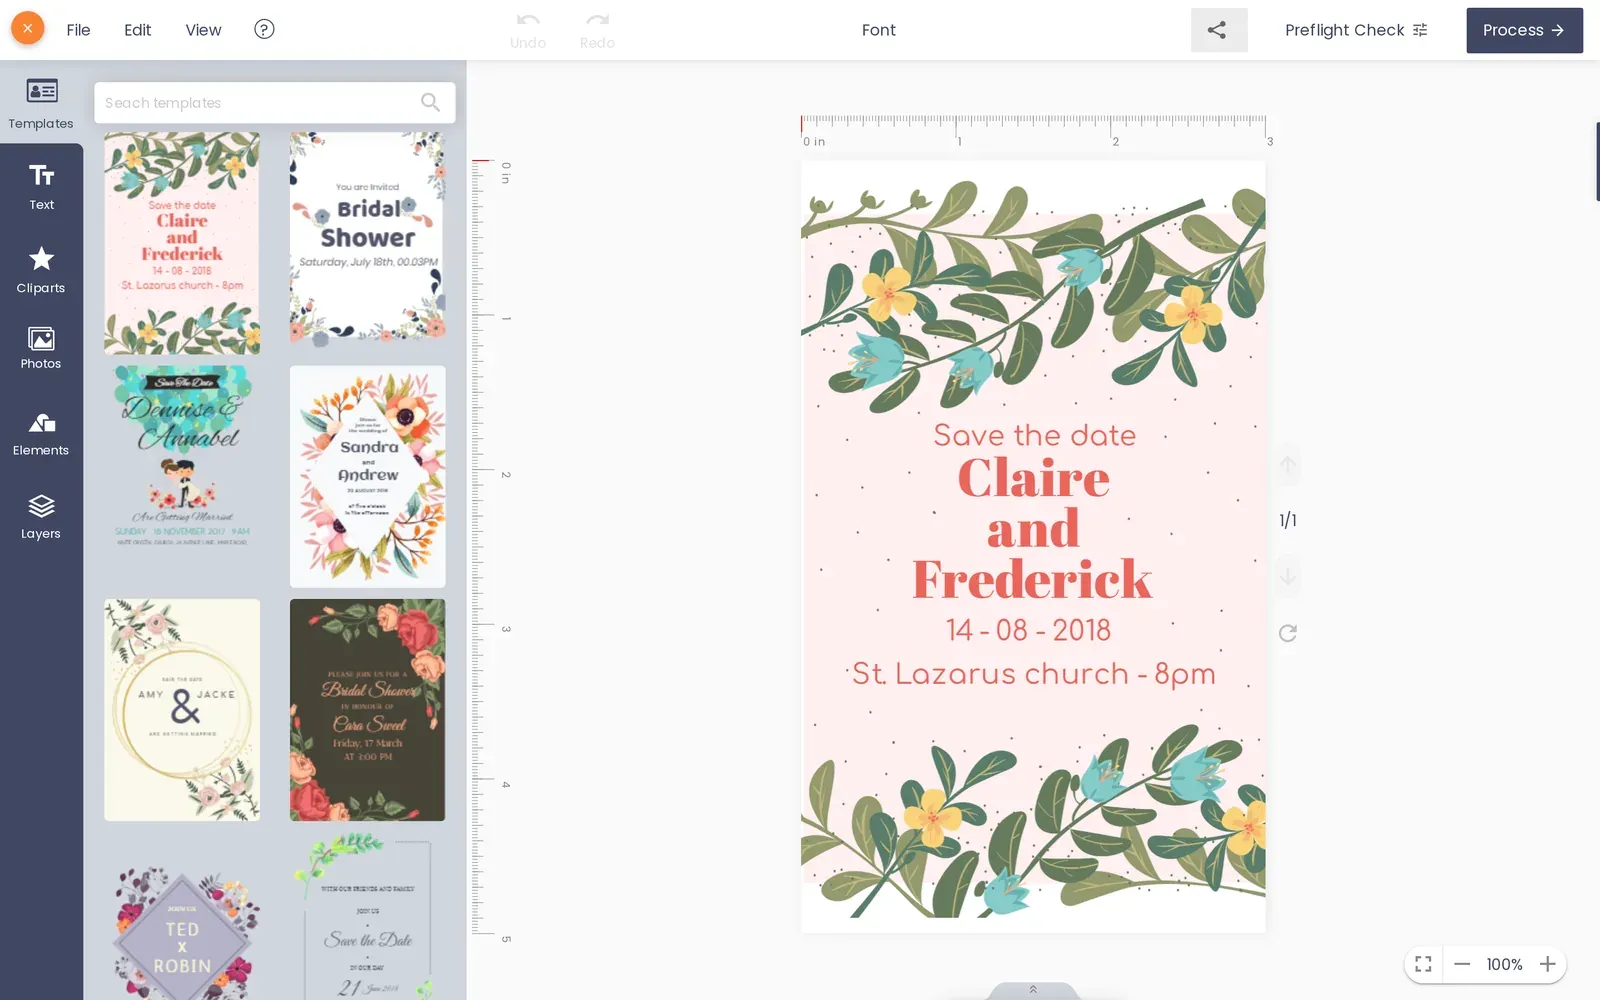
Task: Choose the Claire and Frederick template
Action: point(182,243)
